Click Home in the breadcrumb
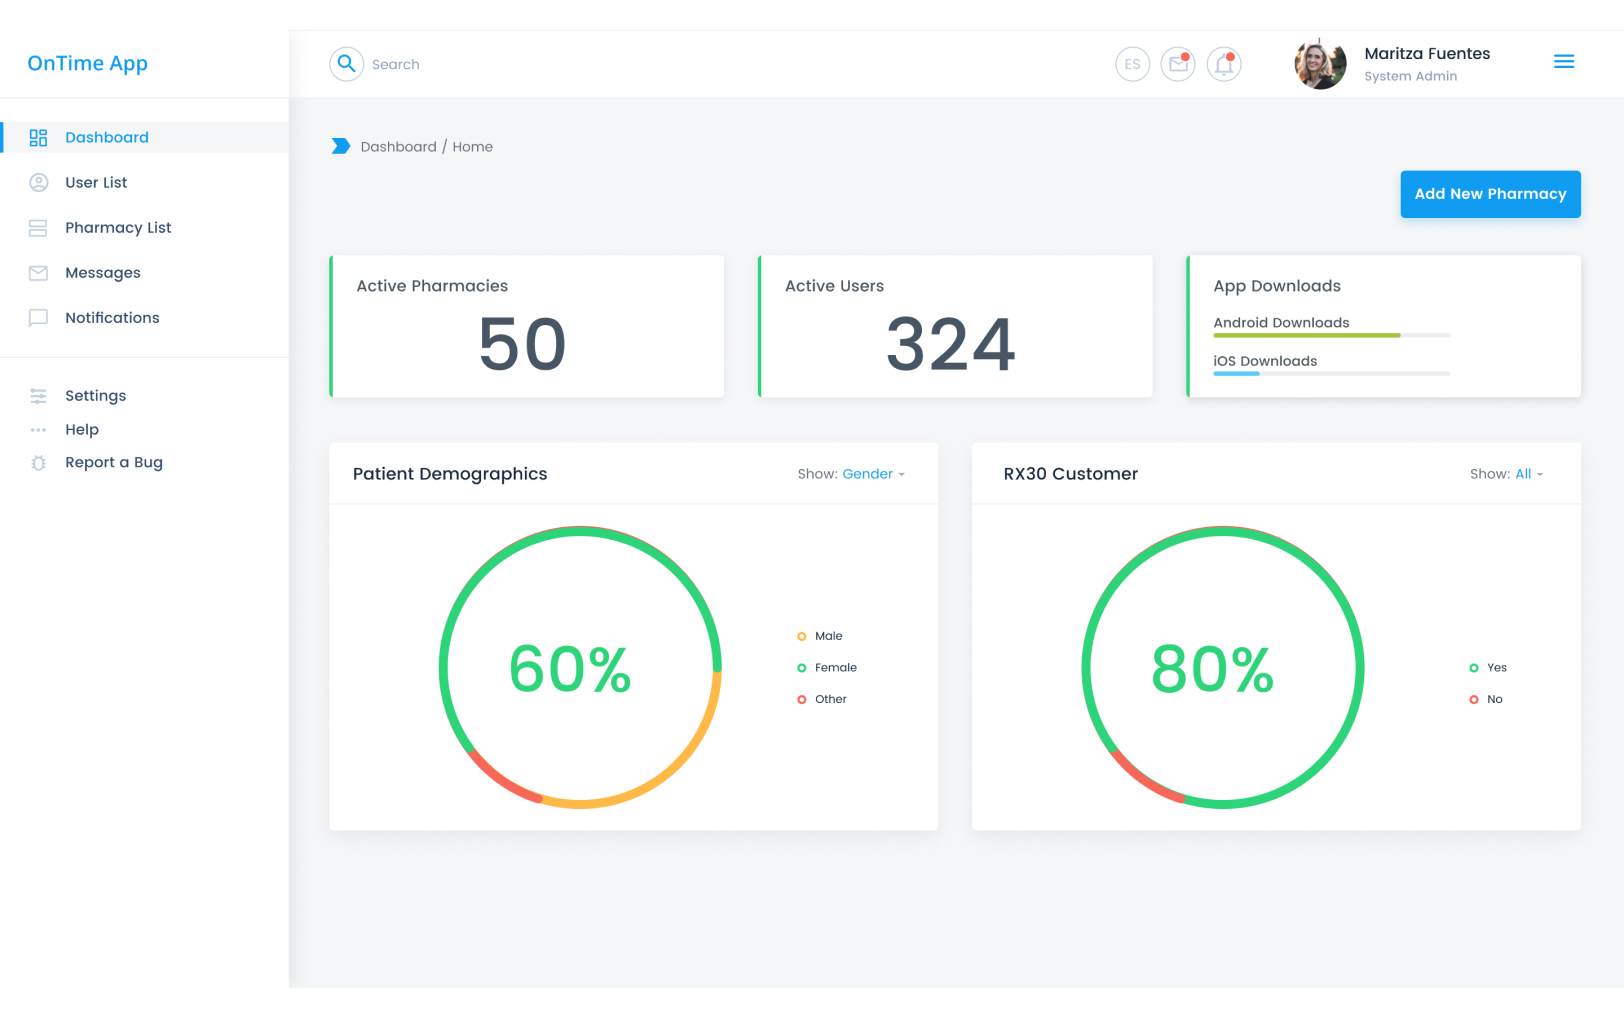This screenshot has width=1624, height=1018. 472,146
